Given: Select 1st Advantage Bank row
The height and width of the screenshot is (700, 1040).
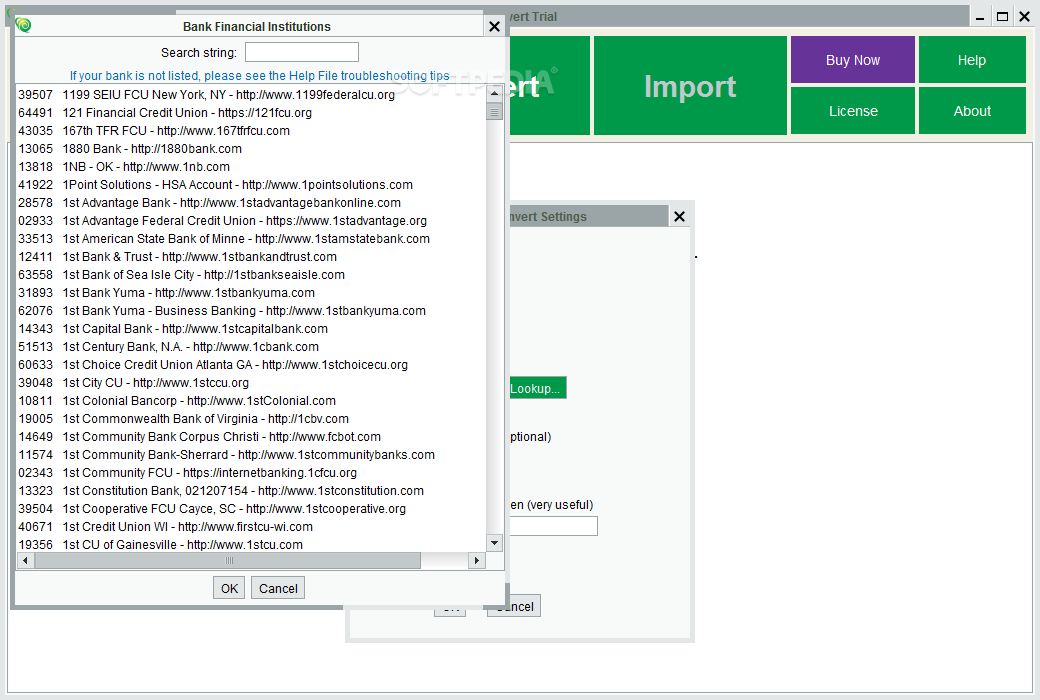Looking at the screenshot, I should (x=251, y=202).
